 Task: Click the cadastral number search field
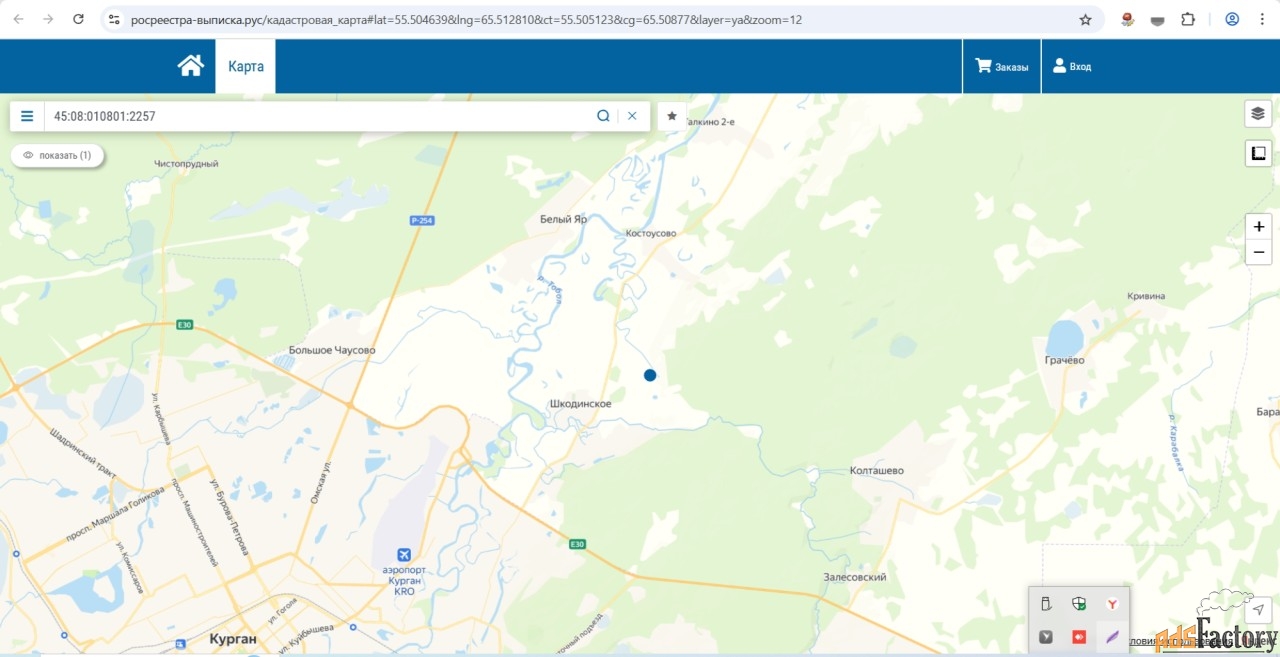pos(320,116)
